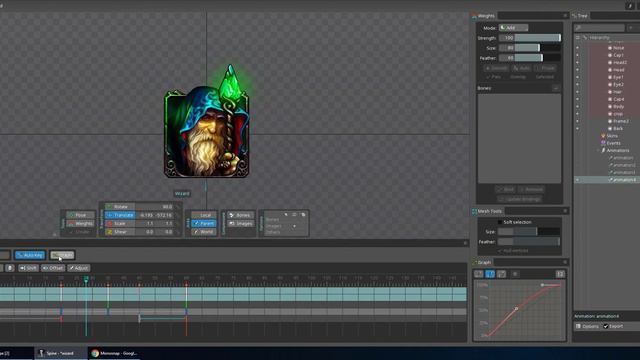
Task: Click the current frame marker on timeline
Action: (x=86, y=279)
